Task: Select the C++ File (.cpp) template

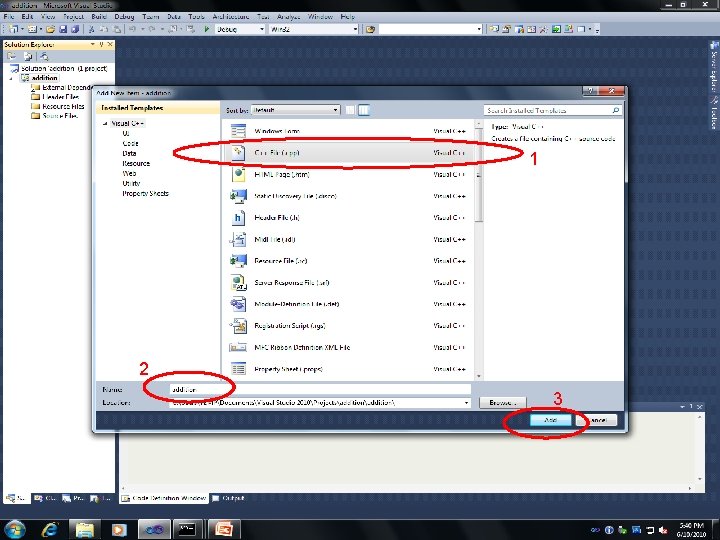Action: 349,153
